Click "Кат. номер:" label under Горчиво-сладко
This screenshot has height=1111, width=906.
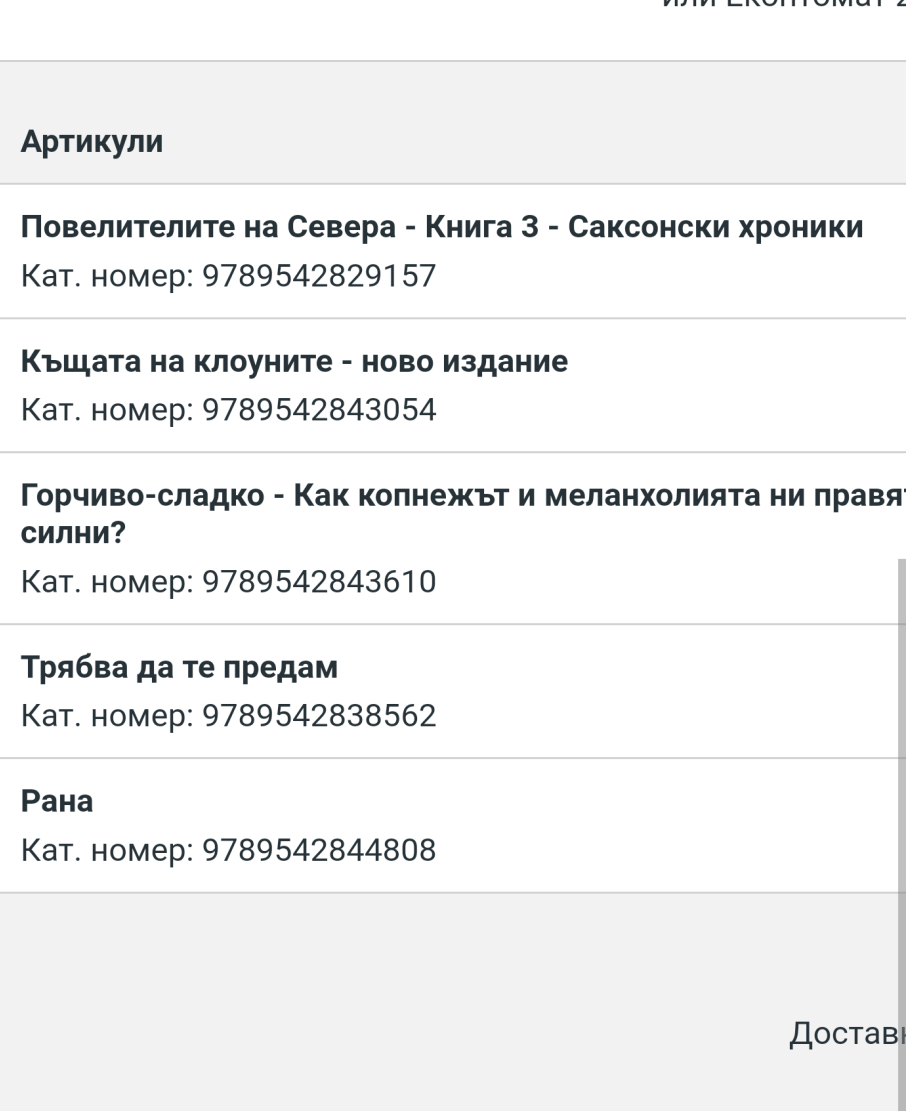tap(108, 581)
